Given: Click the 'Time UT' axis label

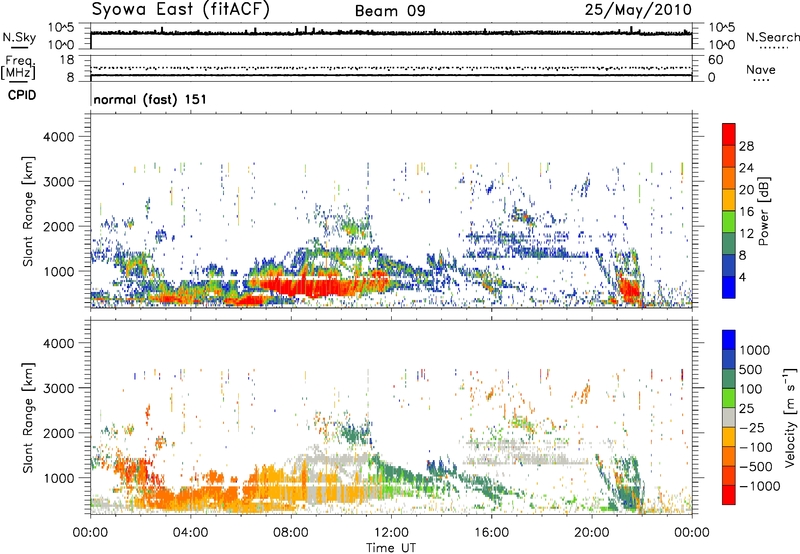Looking at the screenshot, I should 391,548.
